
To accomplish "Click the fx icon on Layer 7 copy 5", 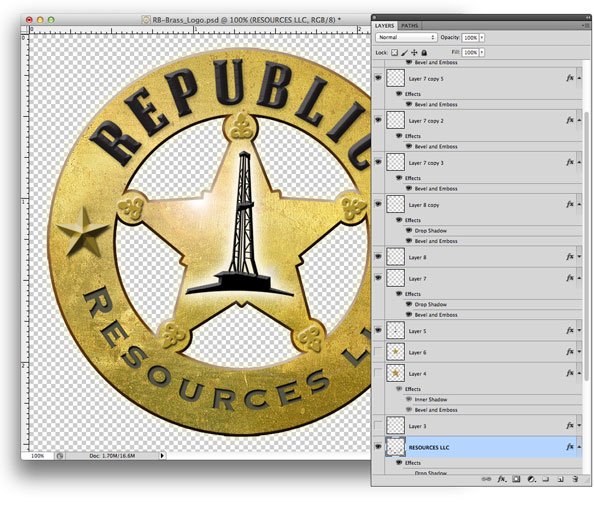I will coord(570,78).
